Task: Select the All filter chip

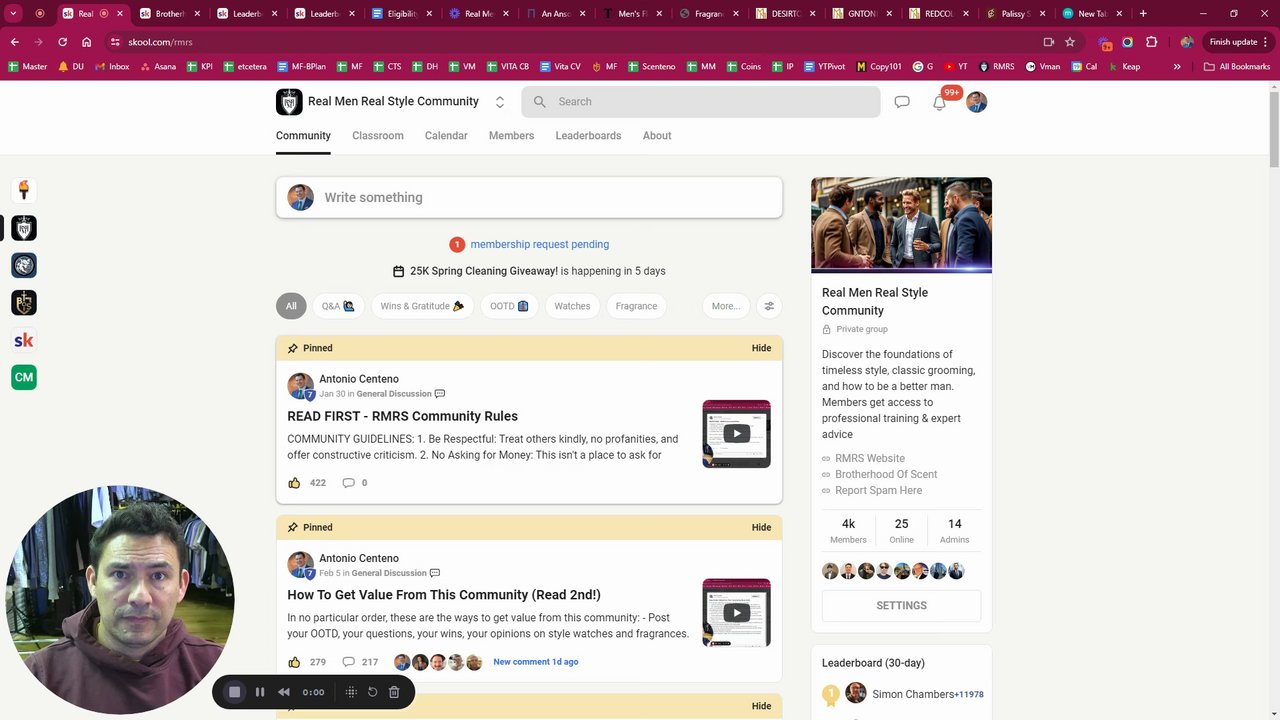Action: point(291,306)
